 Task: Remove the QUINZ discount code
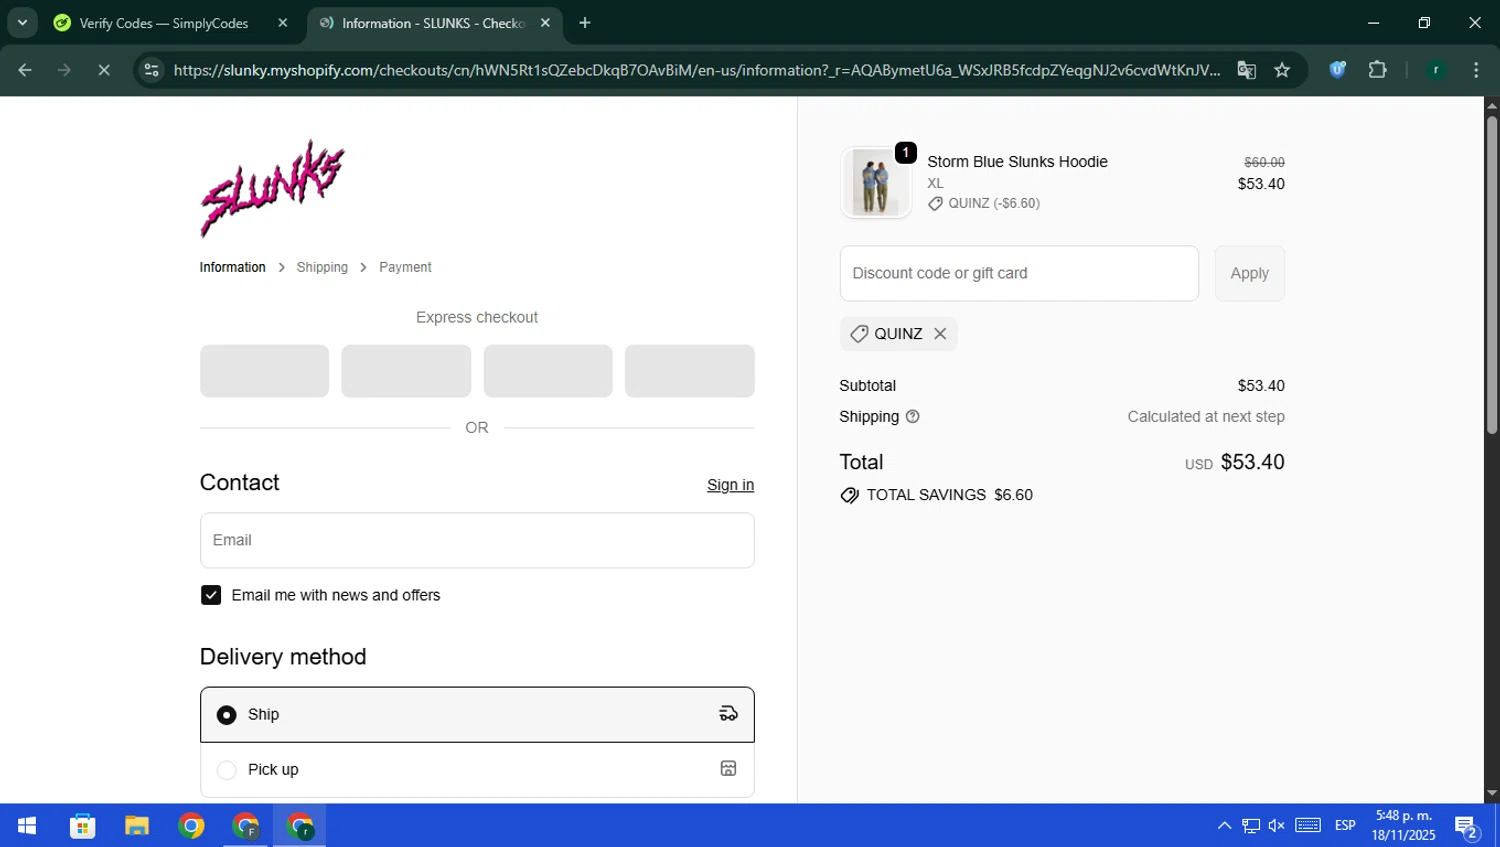940,334
